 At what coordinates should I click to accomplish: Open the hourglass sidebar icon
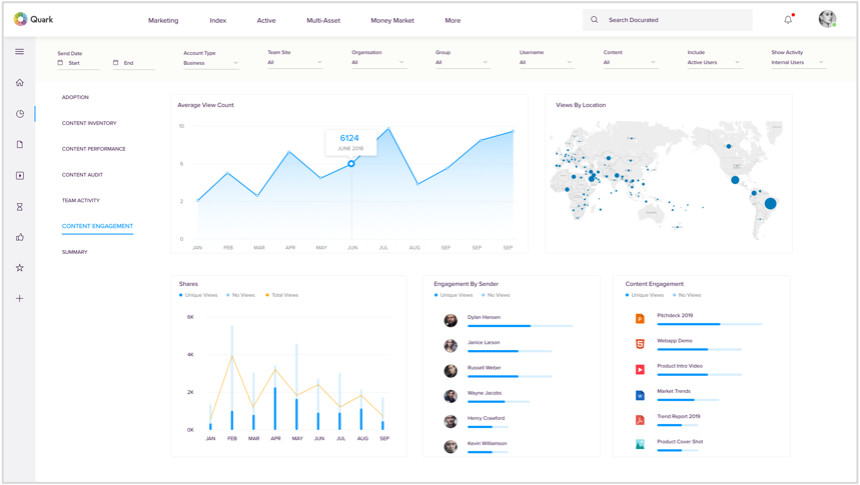(x=20, y=207)
